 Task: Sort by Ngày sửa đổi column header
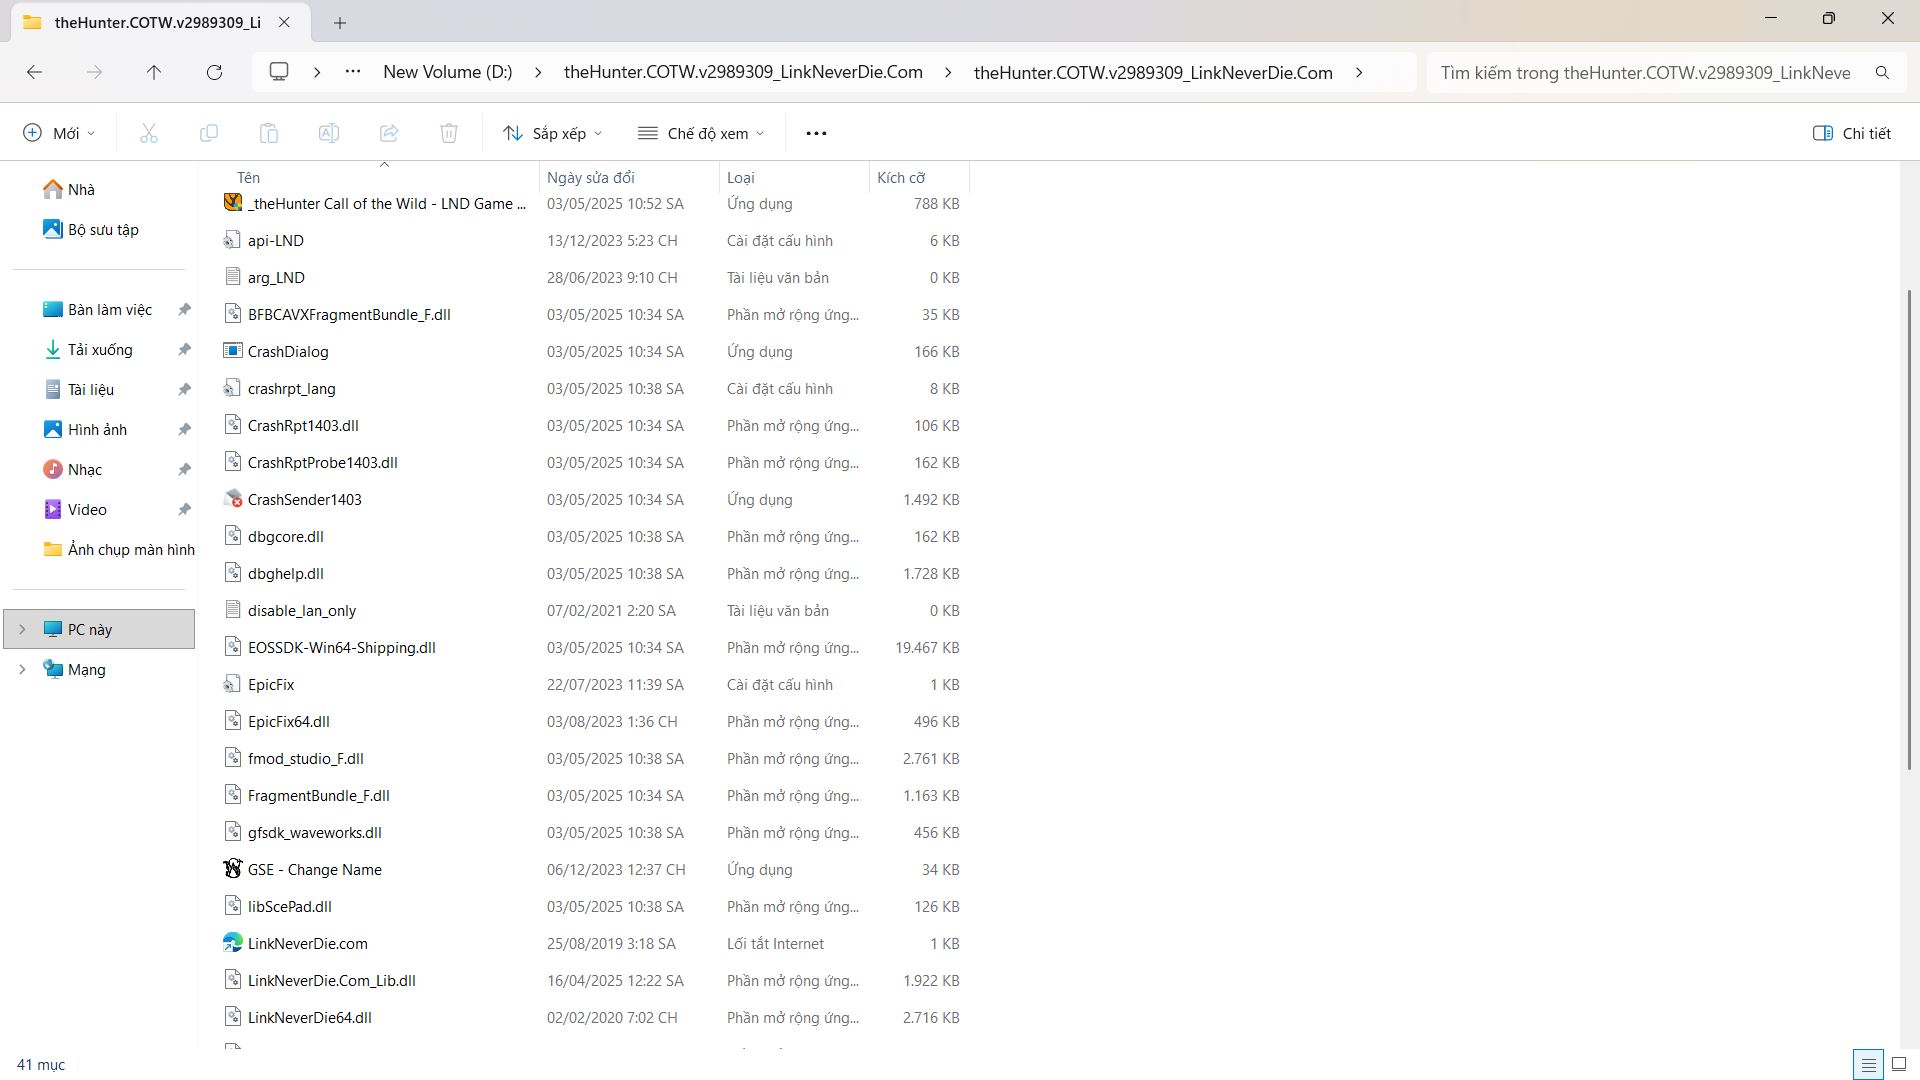590,177
